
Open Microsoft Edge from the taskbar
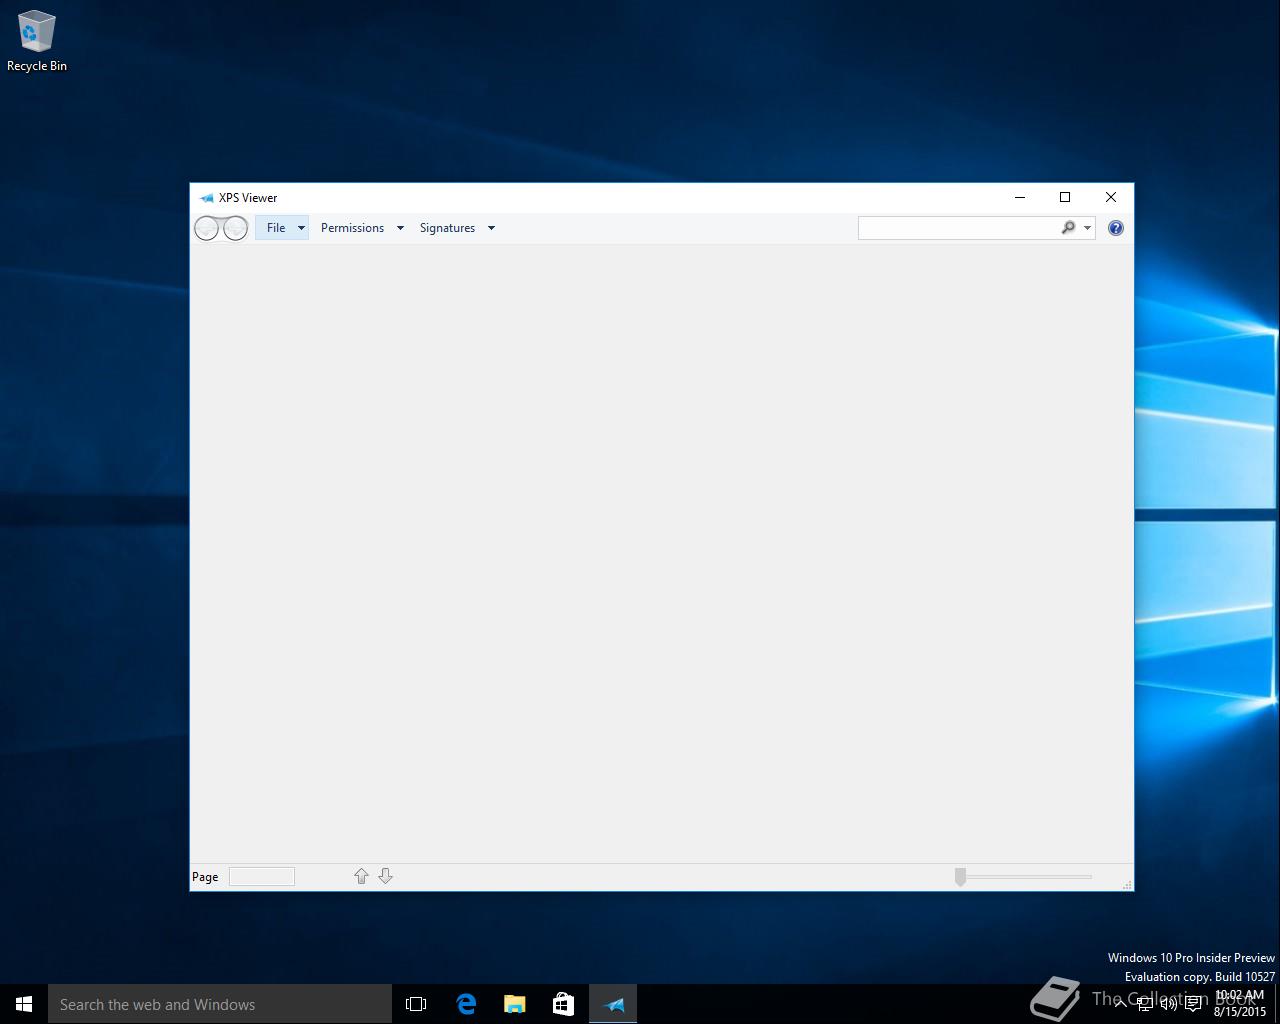click(466, 1004)
